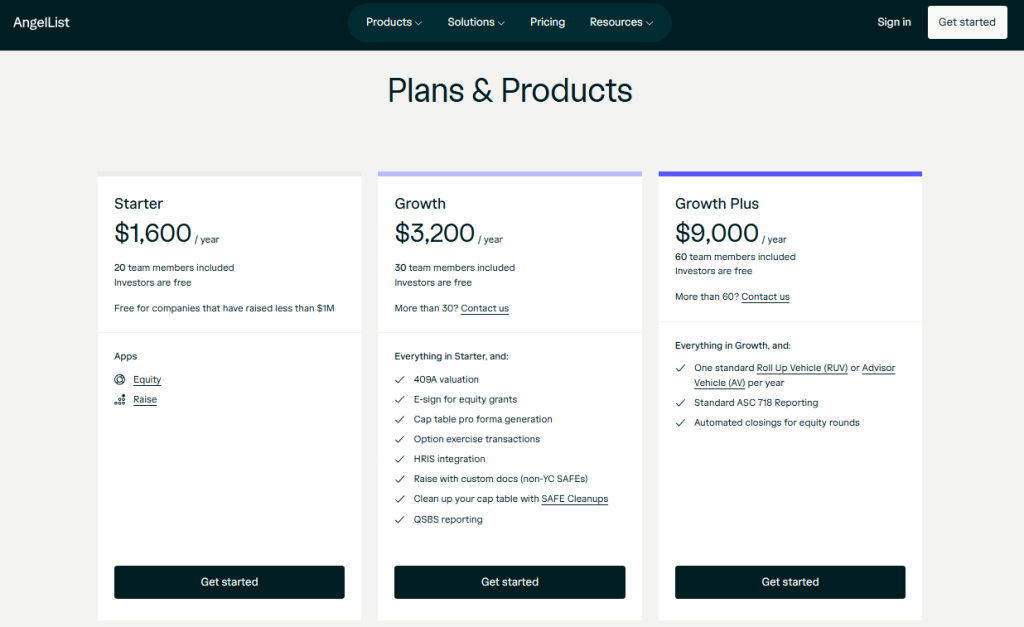The height and width of the screenshot is (627, 1024).
Task: Click Sign in in the header
Action: [894, 22]
